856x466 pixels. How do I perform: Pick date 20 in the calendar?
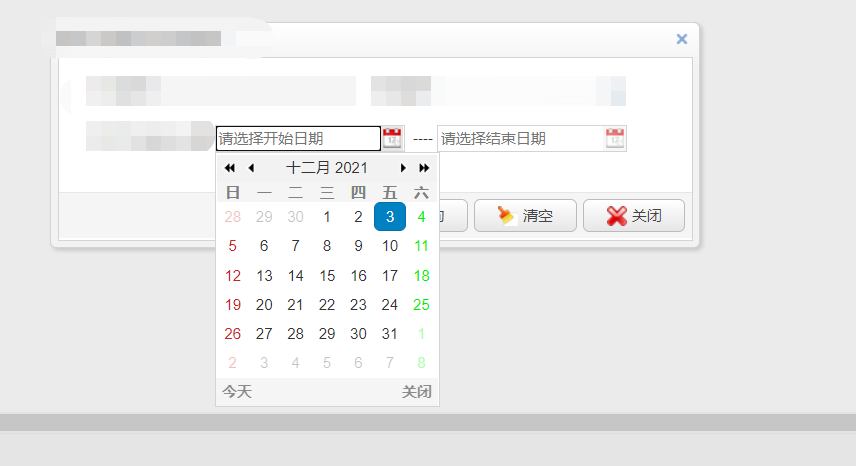coord(264,304)
